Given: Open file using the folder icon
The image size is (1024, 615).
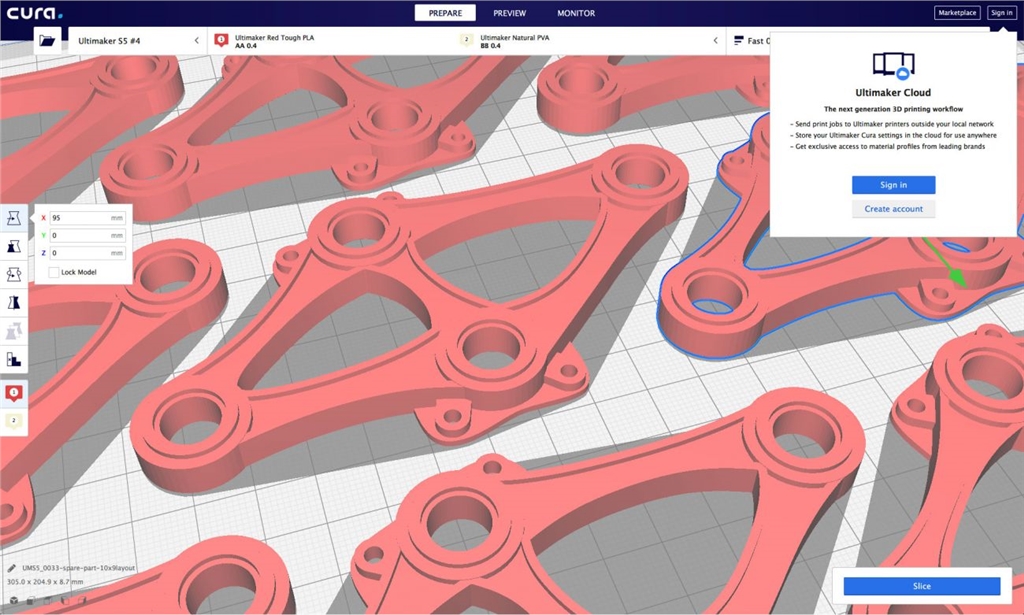Looking at the screenshot, I should [47, 41].
